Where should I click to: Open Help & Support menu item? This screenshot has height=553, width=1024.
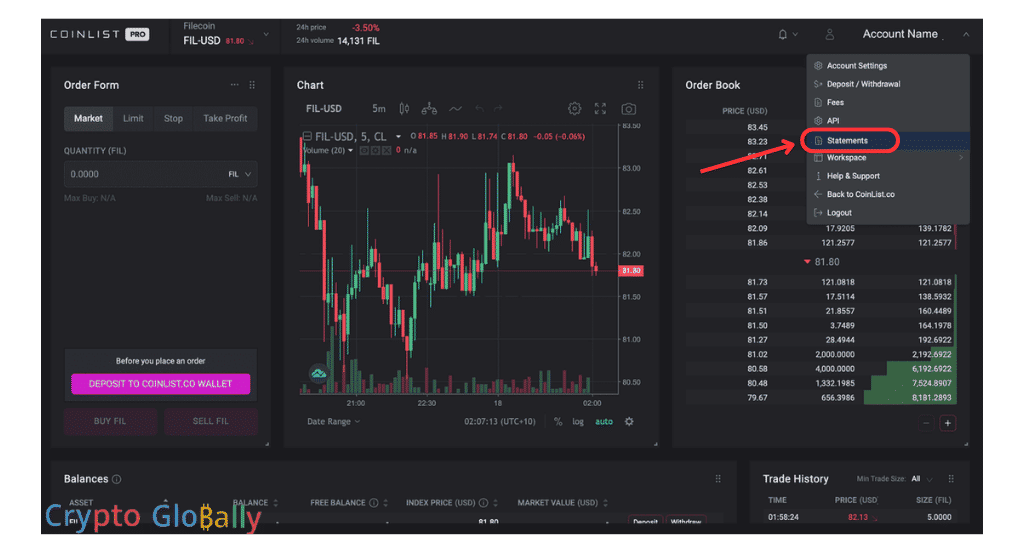[888, 176]
